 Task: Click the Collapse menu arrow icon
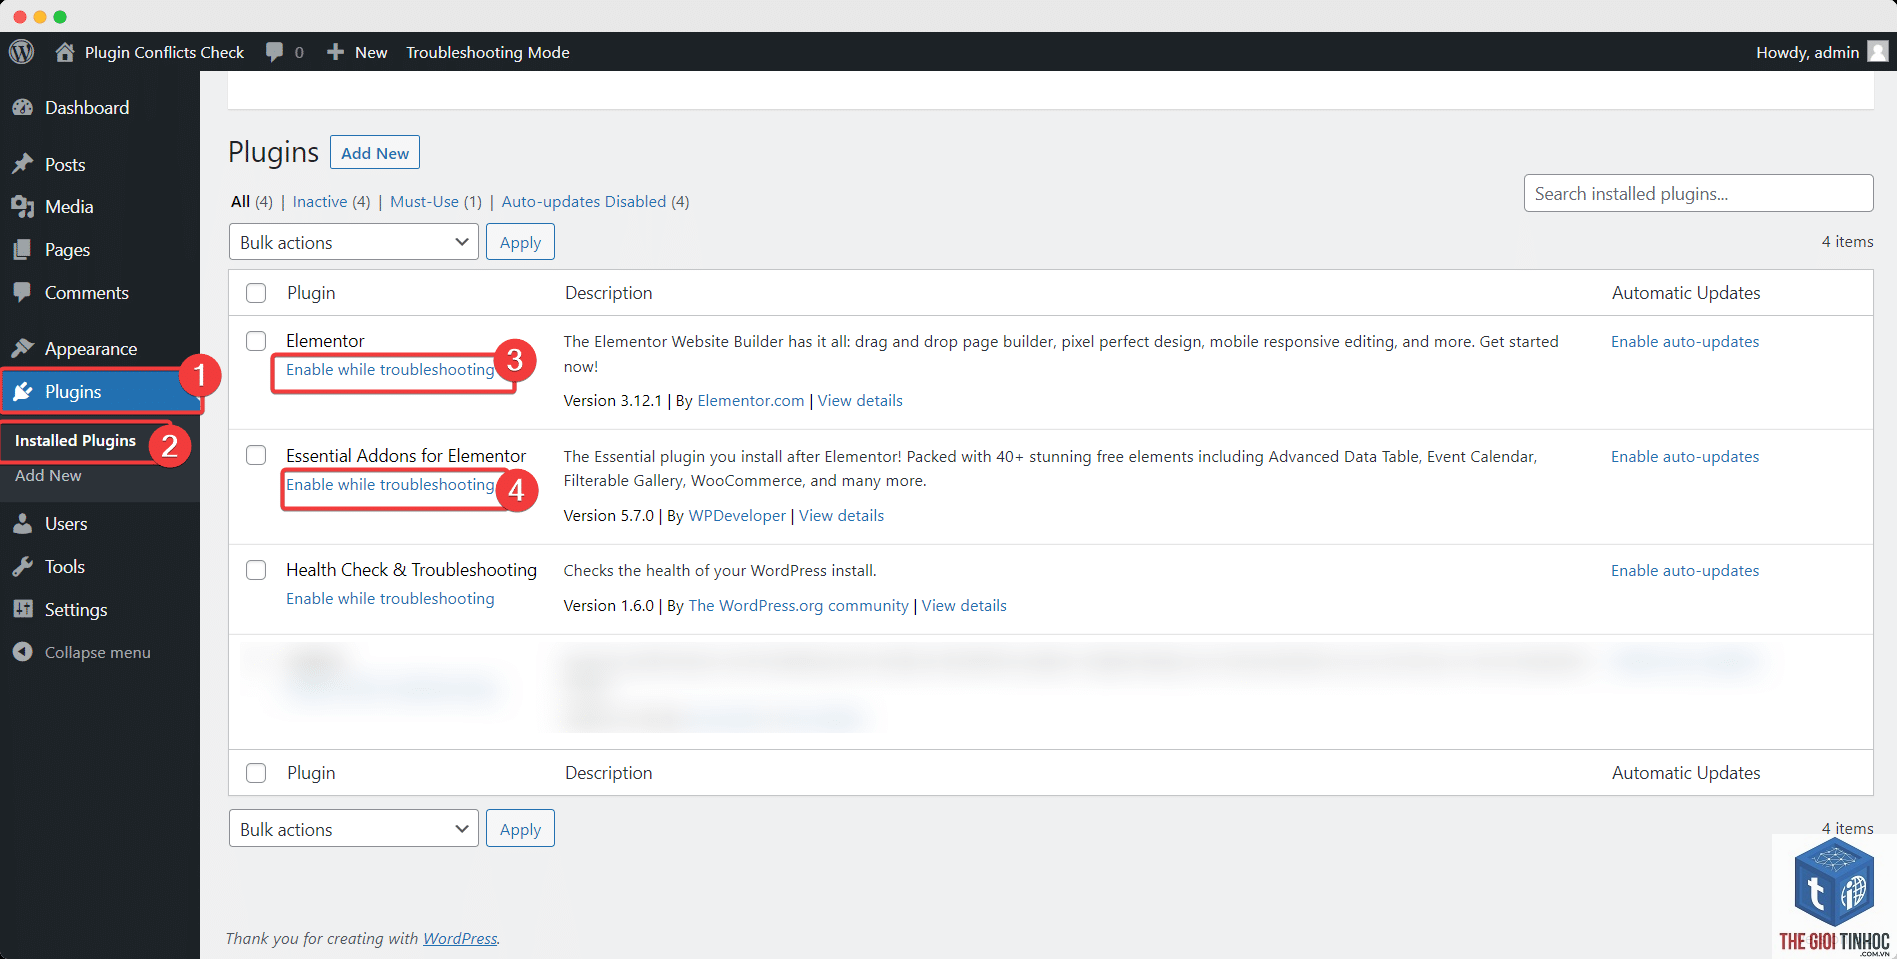point(22,652)
